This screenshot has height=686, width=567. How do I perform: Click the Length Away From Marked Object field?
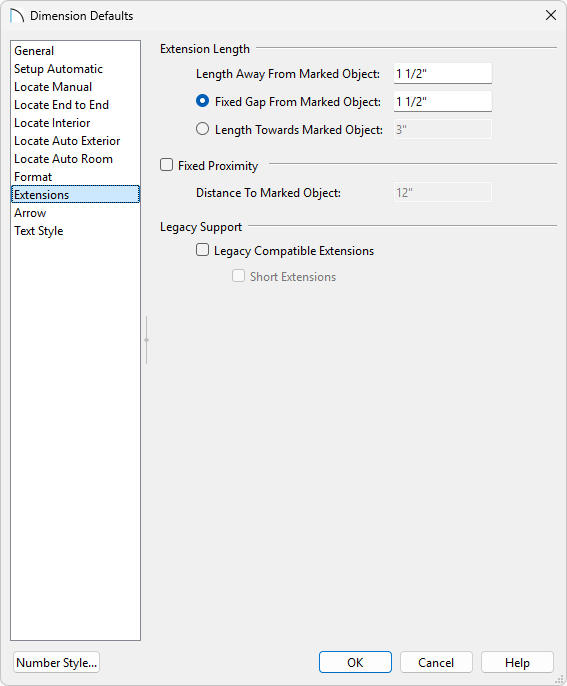click(x=443, y=74)
